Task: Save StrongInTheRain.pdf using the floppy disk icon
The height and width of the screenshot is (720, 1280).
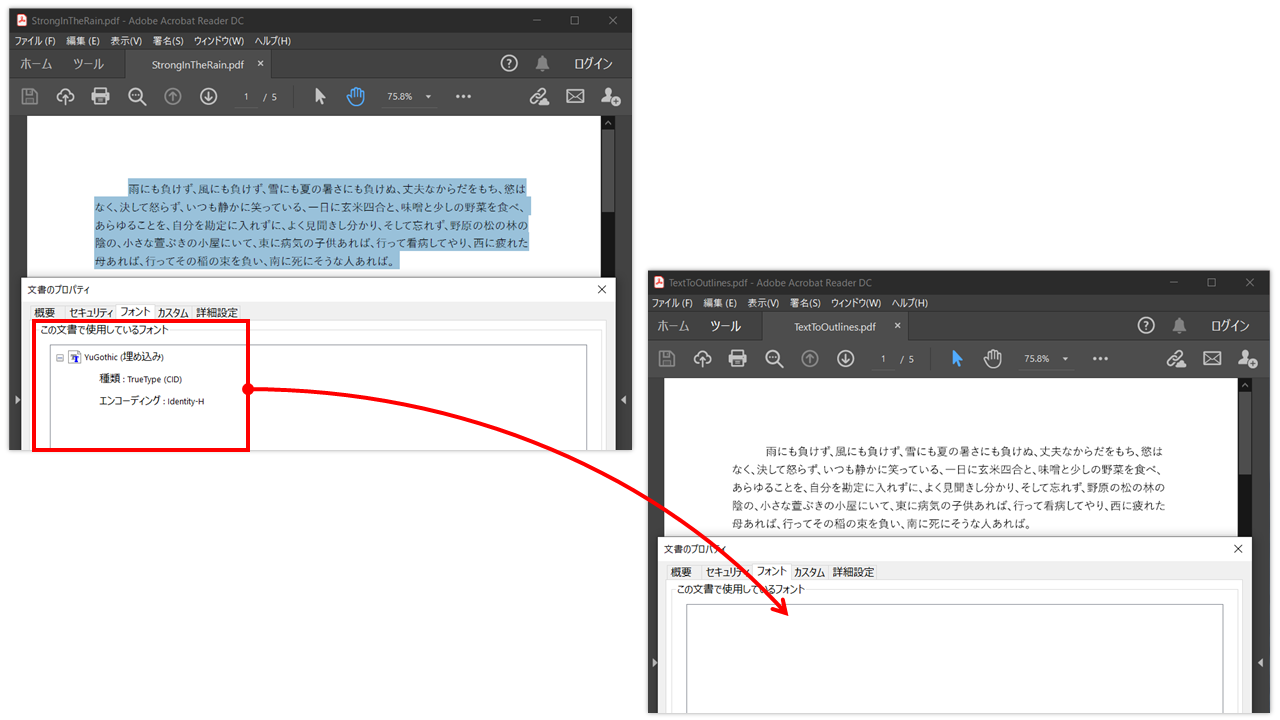Action: click(30, 96)
